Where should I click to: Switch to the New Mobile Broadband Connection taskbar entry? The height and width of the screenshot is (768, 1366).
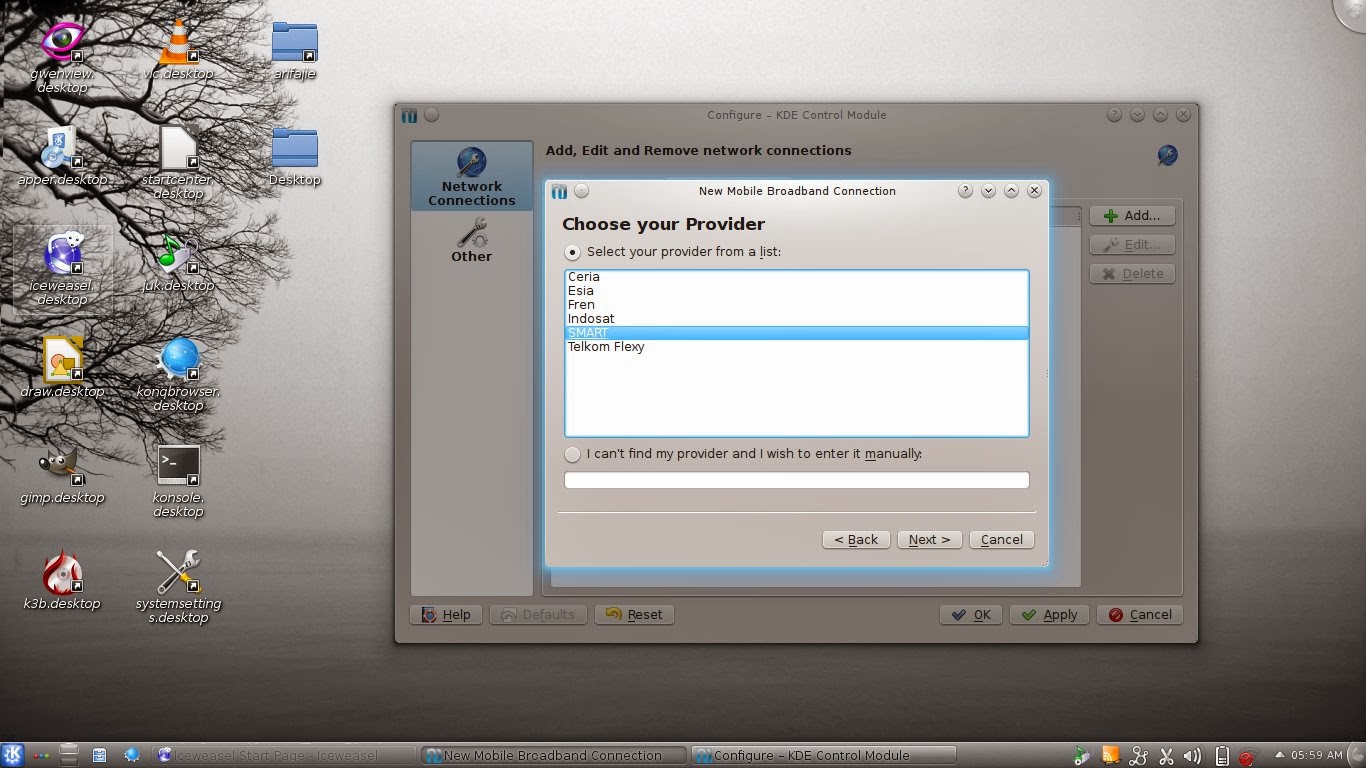point(553,755)
